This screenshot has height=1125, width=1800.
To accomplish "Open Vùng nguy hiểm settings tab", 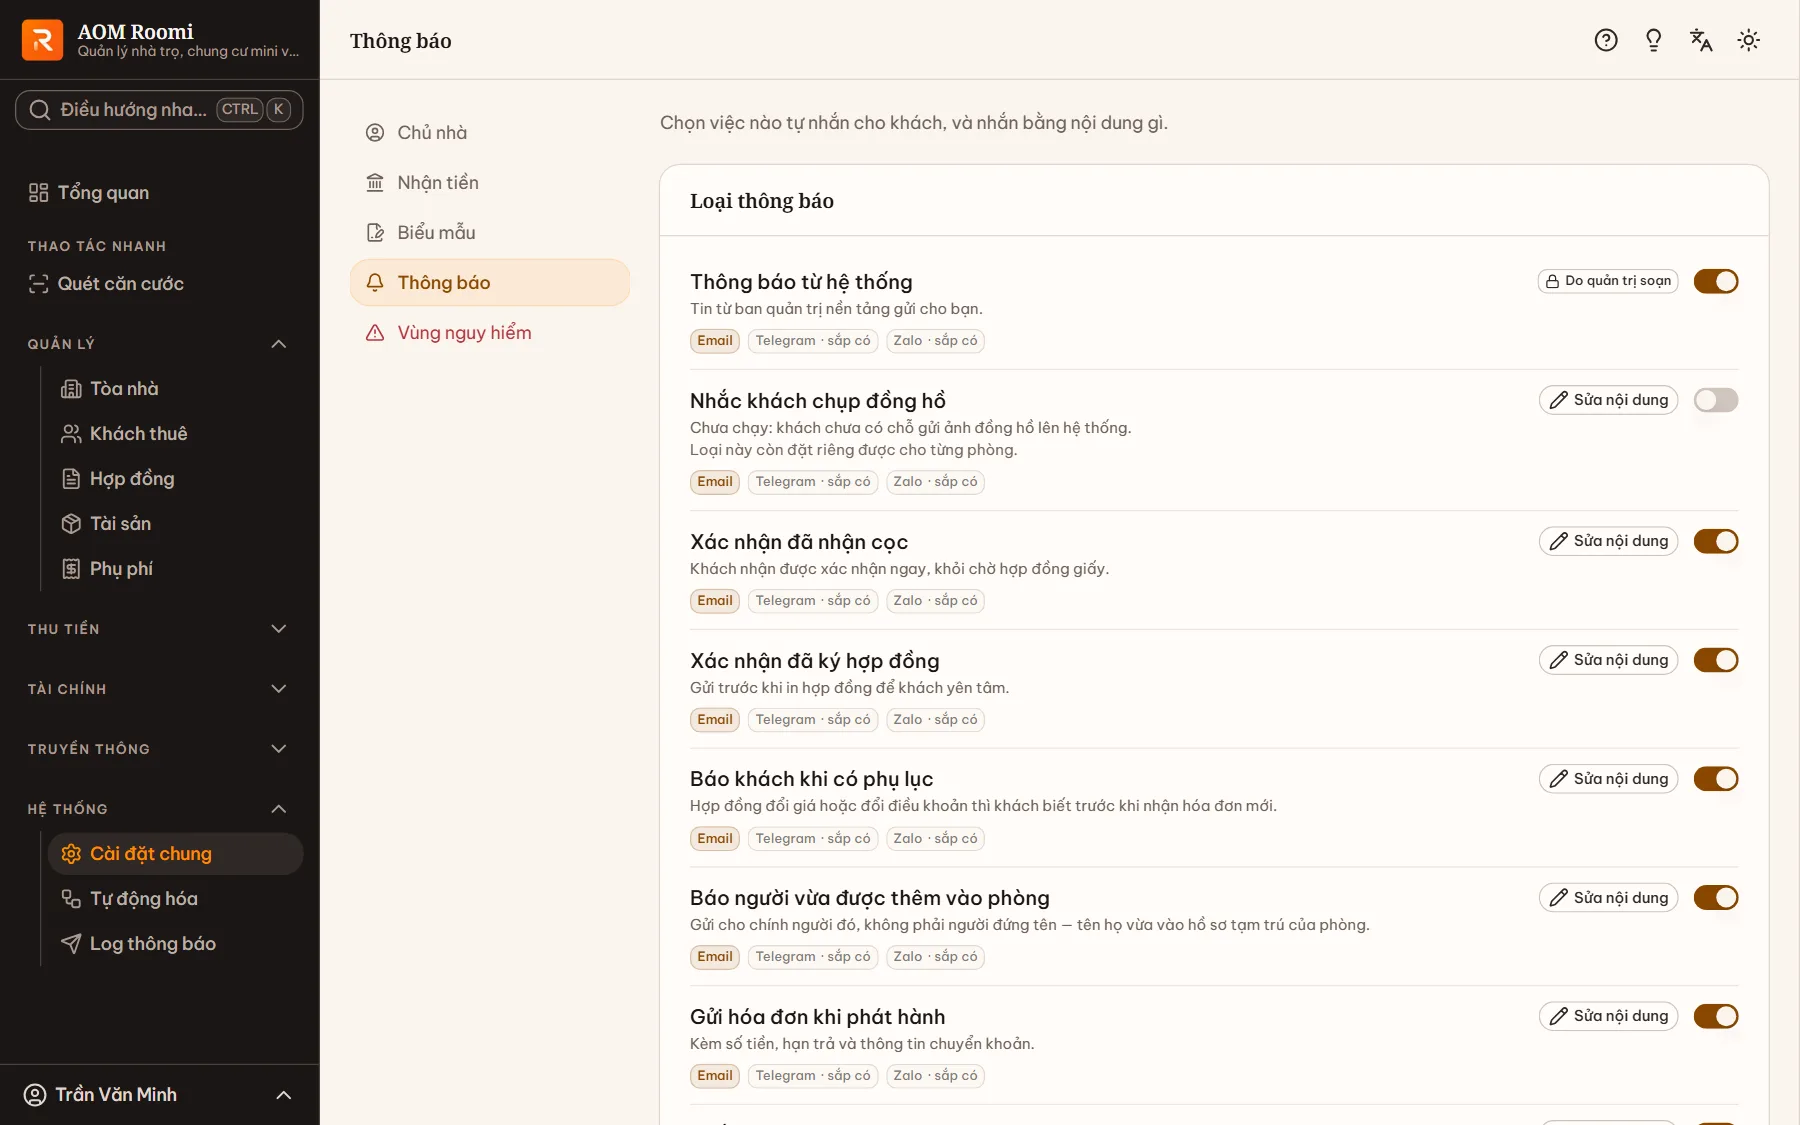I will coord(490,333).
